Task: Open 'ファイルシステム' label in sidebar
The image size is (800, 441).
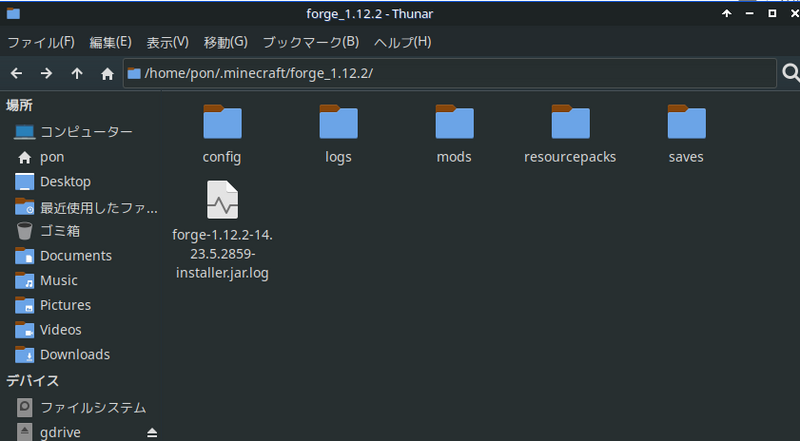Action: 93,407
